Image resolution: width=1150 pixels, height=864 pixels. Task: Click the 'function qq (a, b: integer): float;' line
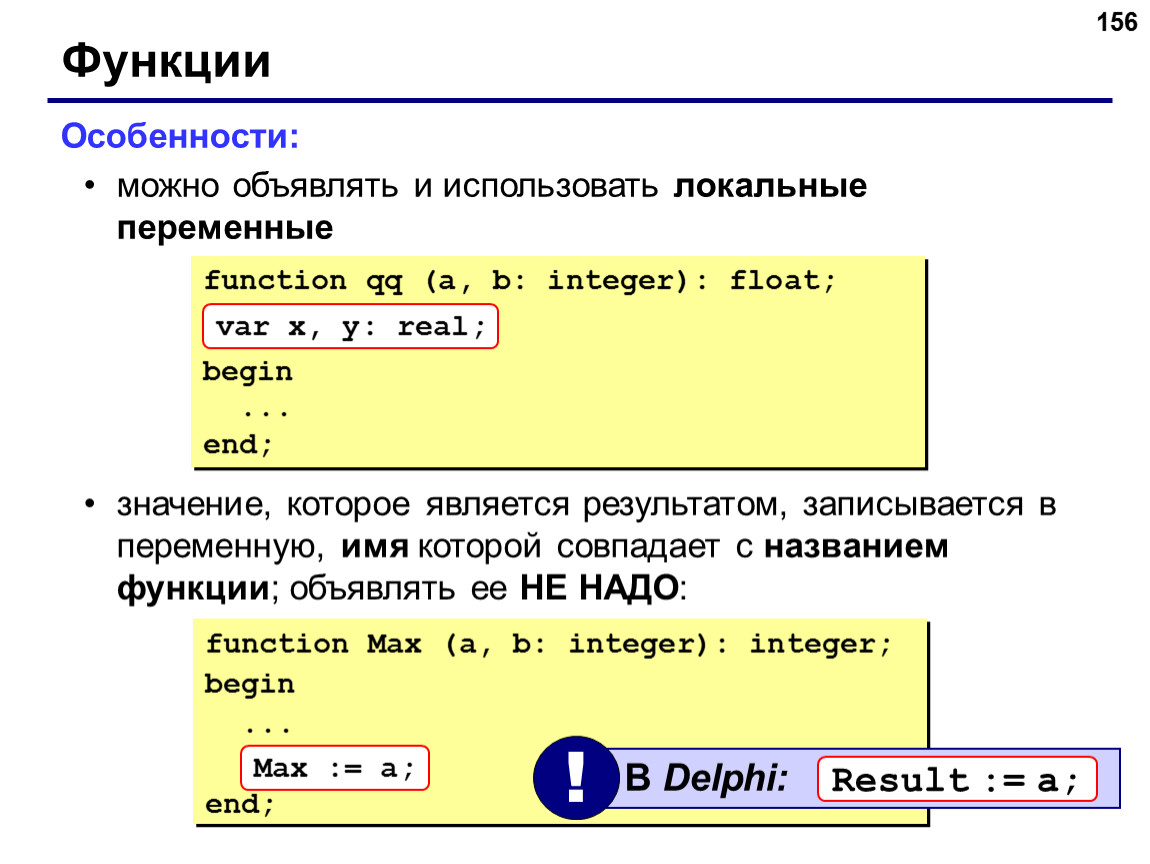pyautogui.click(x=520, y=281)
